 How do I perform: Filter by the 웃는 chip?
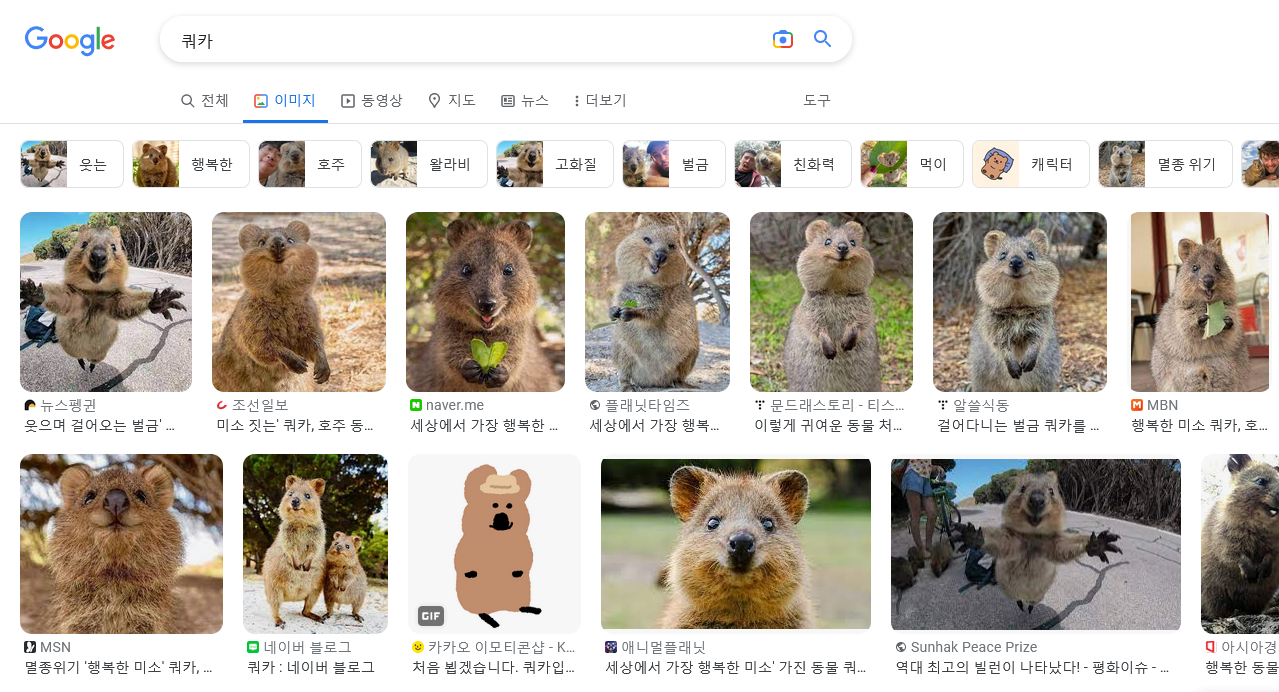click(x=72, y=164)
